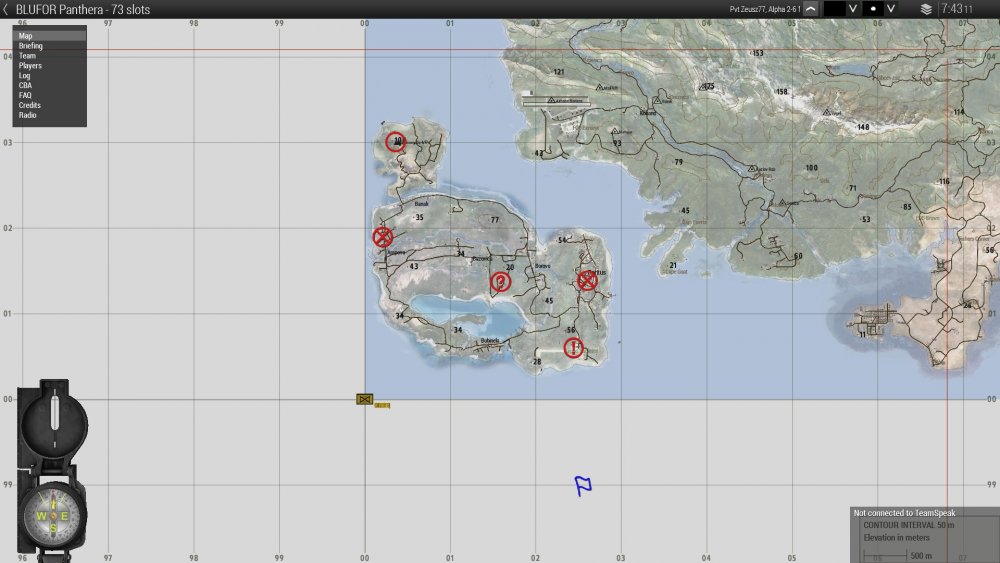The image size is (1000, 563).
Task: Click the red crossed marker on west coast
Action: (382, 237)
